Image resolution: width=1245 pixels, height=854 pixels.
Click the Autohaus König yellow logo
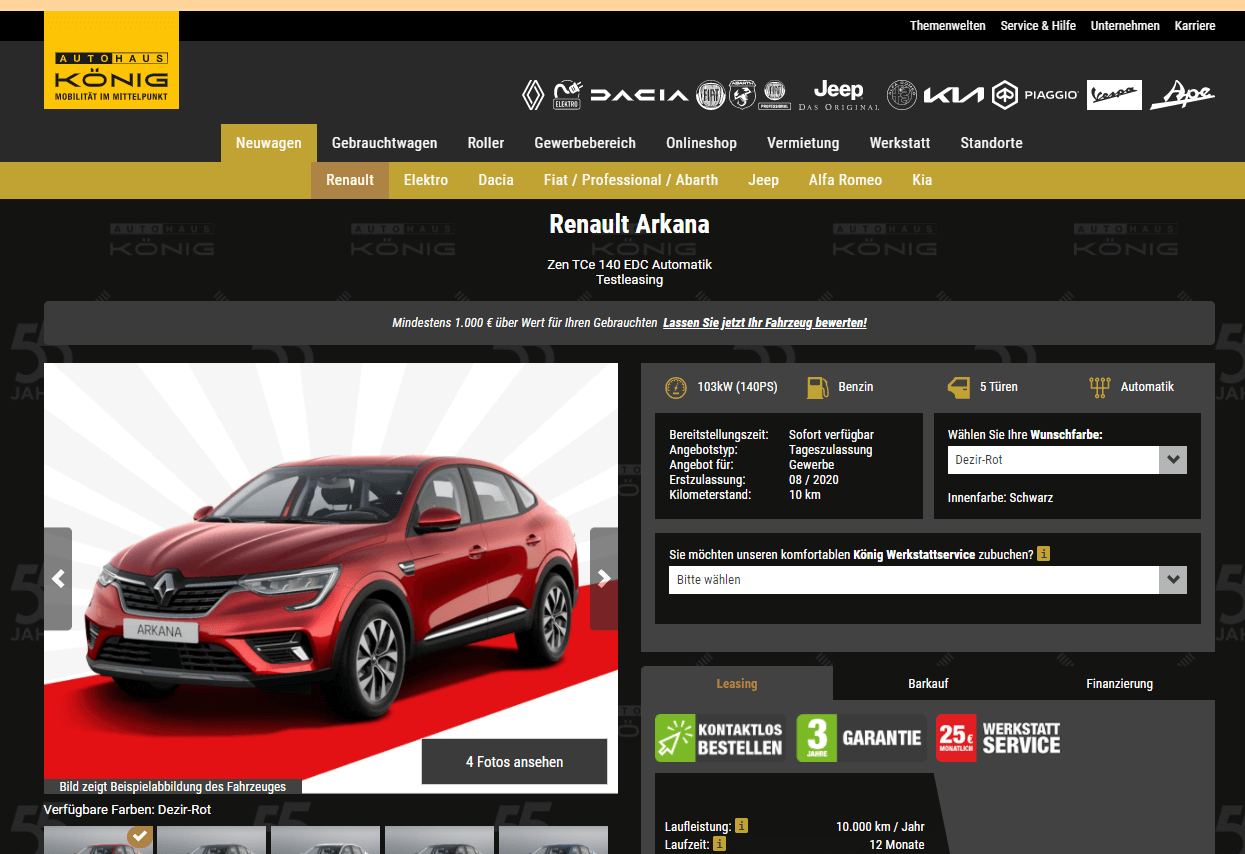click(x=111, y=60)
